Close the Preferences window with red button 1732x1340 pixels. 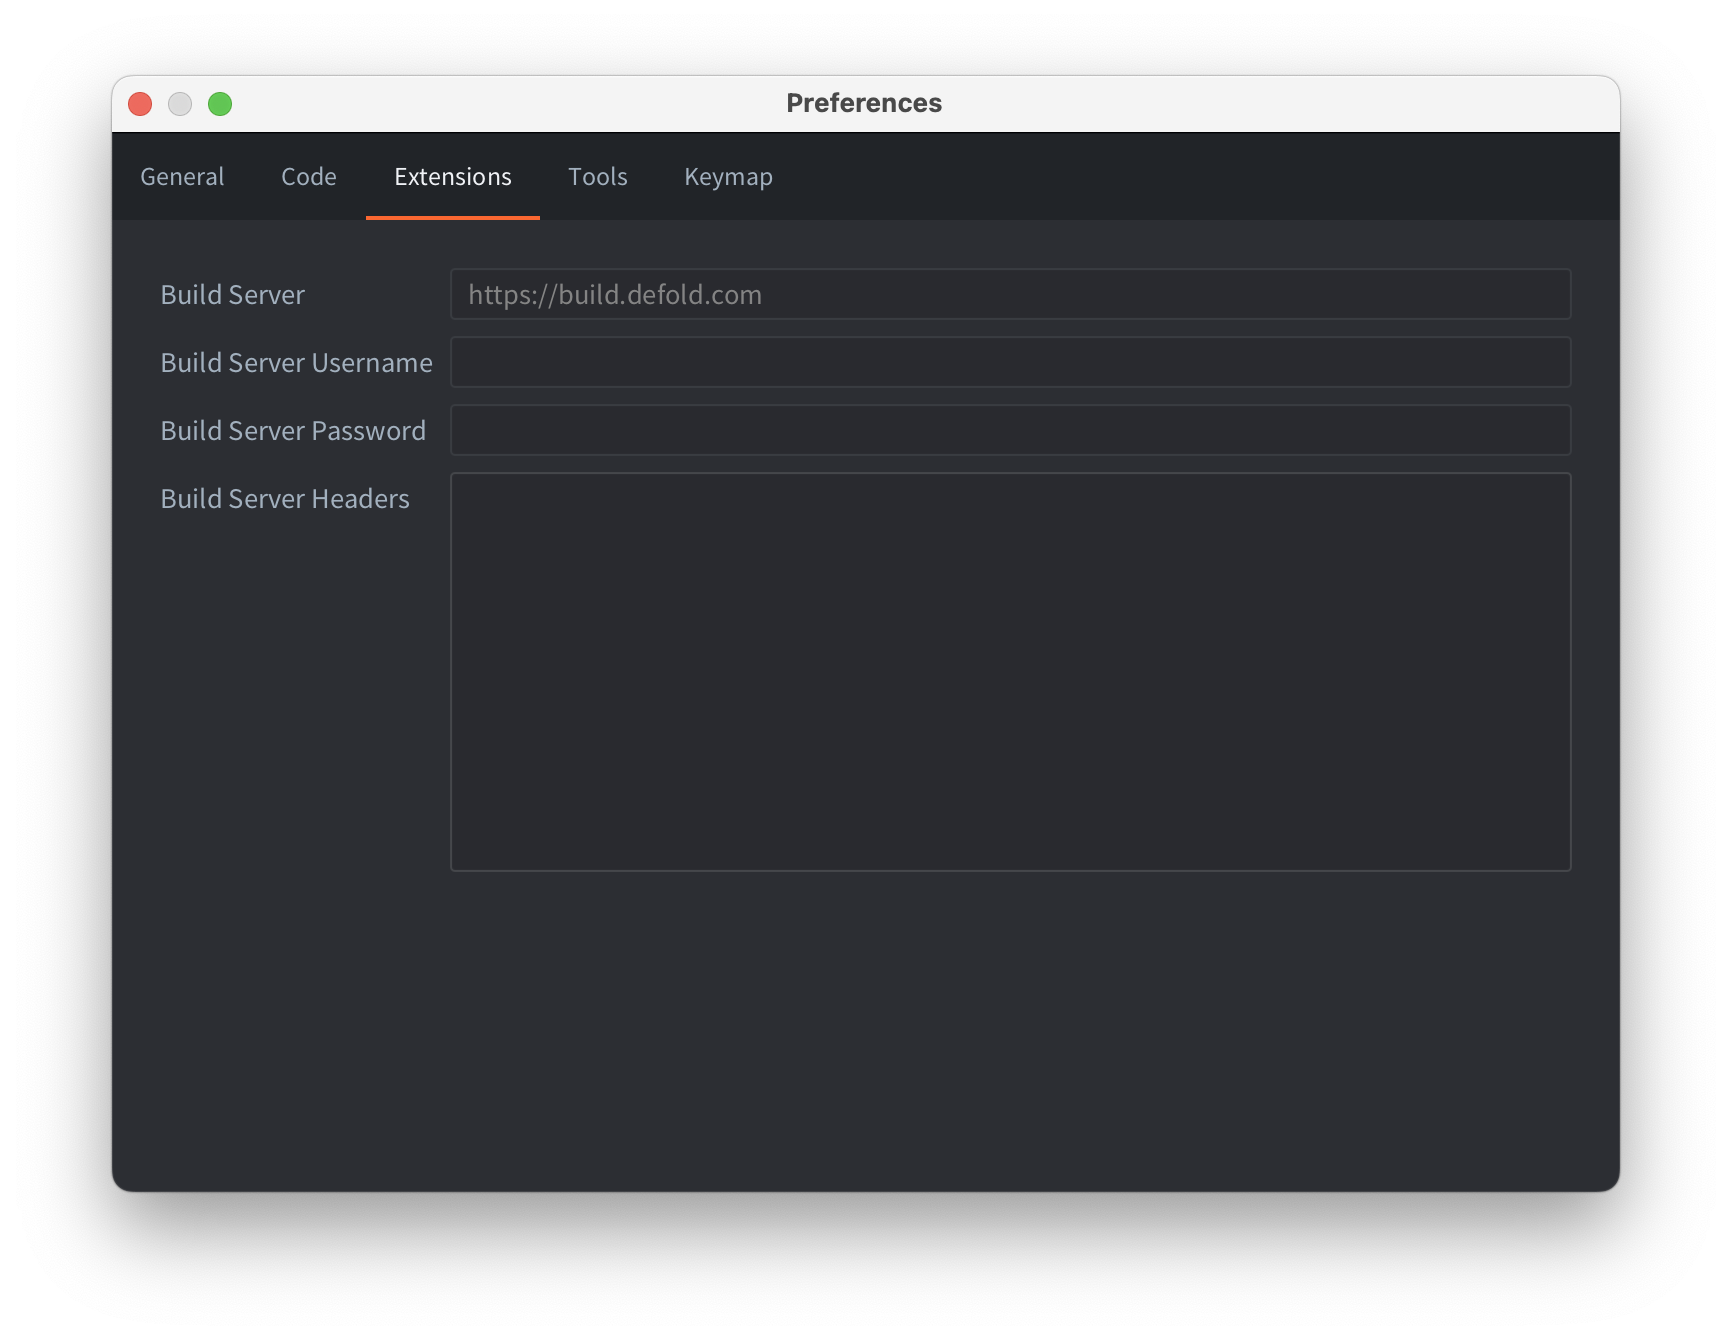140,104
